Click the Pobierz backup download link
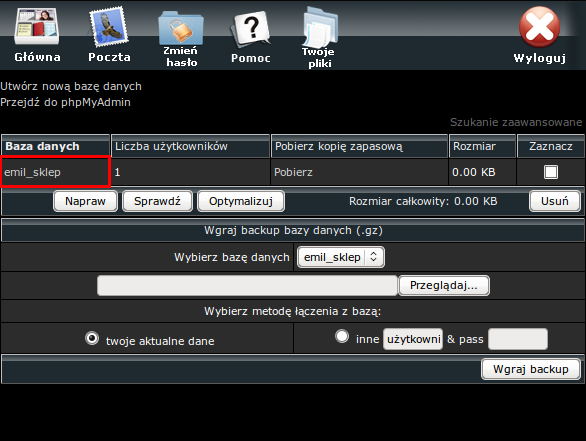Screen dimensions: 586x441 click(293, 172)
